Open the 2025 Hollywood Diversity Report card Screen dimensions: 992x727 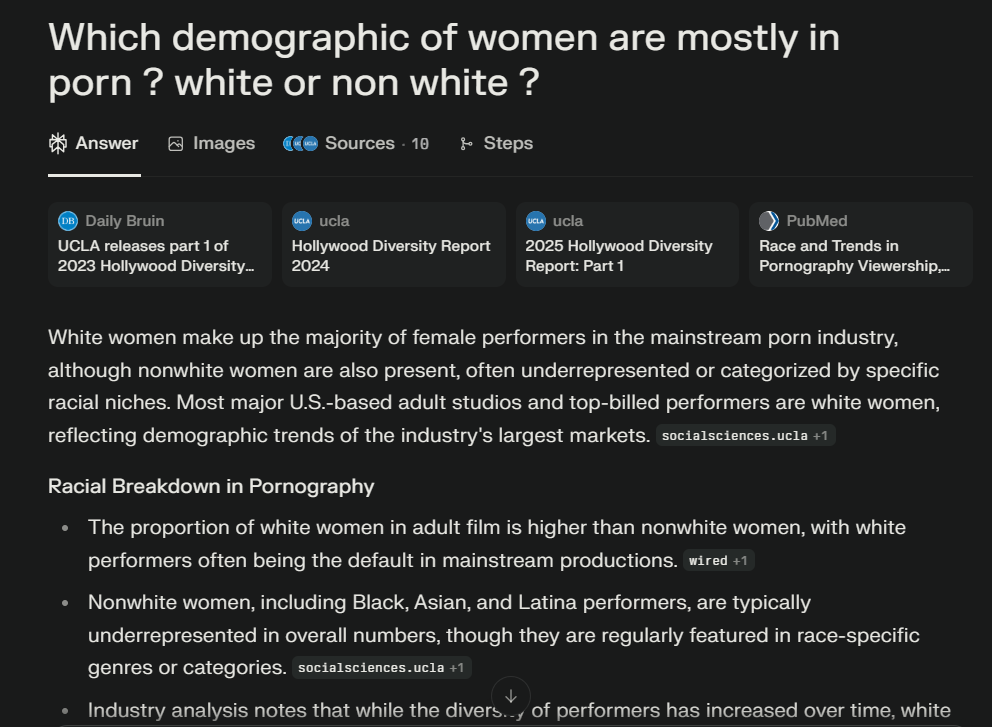tap(628, 244)
